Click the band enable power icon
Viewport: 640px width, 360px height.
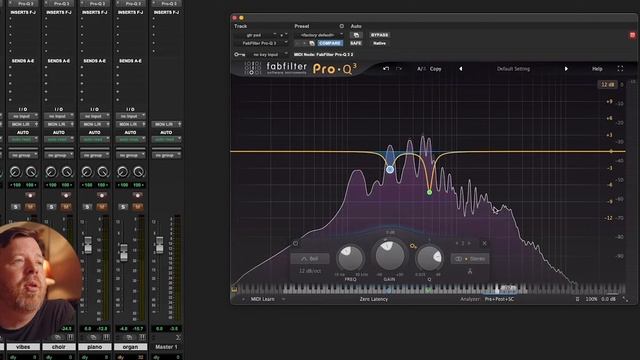tap(296, 243)
